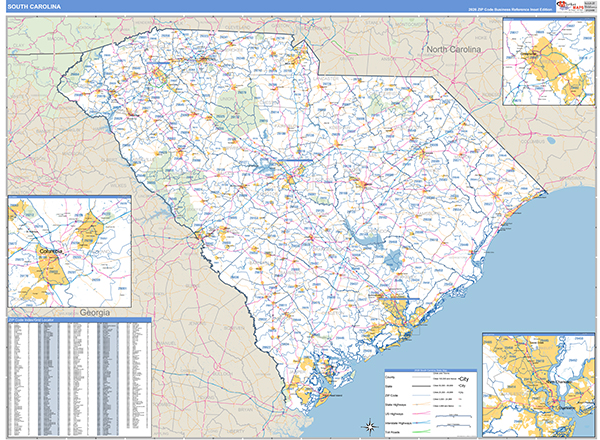Click the Toll Roads green line sample
Image resolution: width=600 pixels, height=440 pixels.
click(421, 432)
